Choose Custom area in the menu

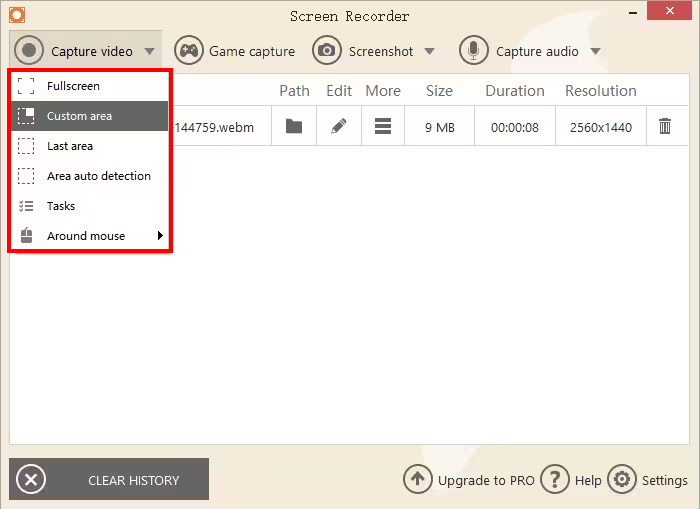point(79,116)
